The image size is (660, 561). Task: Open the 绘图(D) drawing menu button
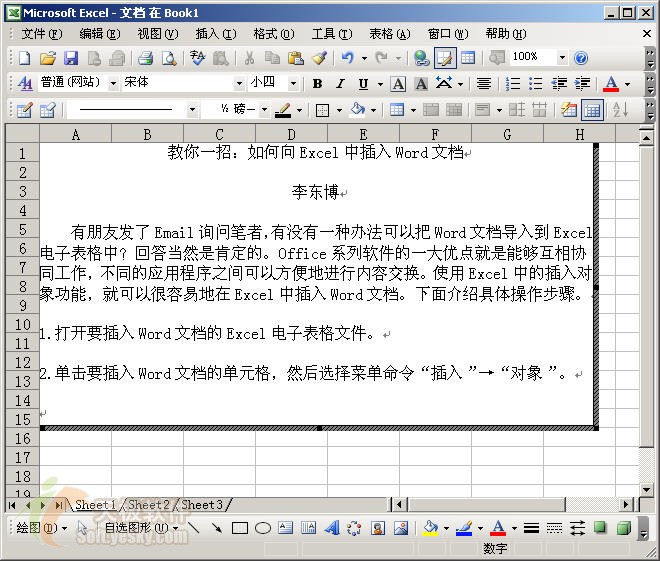pyautogui.click(x=41, y=528)
